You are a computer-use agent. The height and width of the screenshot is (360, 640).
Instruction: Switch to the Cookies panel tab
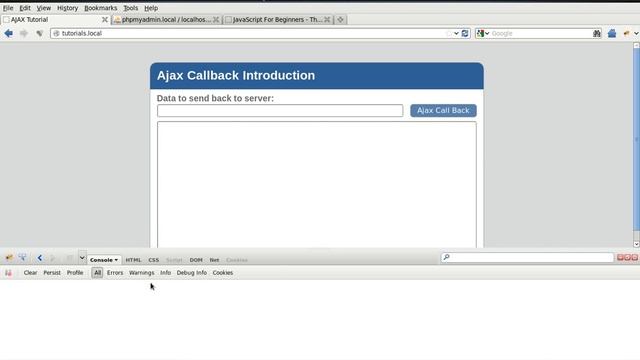(x=237, y=260)
